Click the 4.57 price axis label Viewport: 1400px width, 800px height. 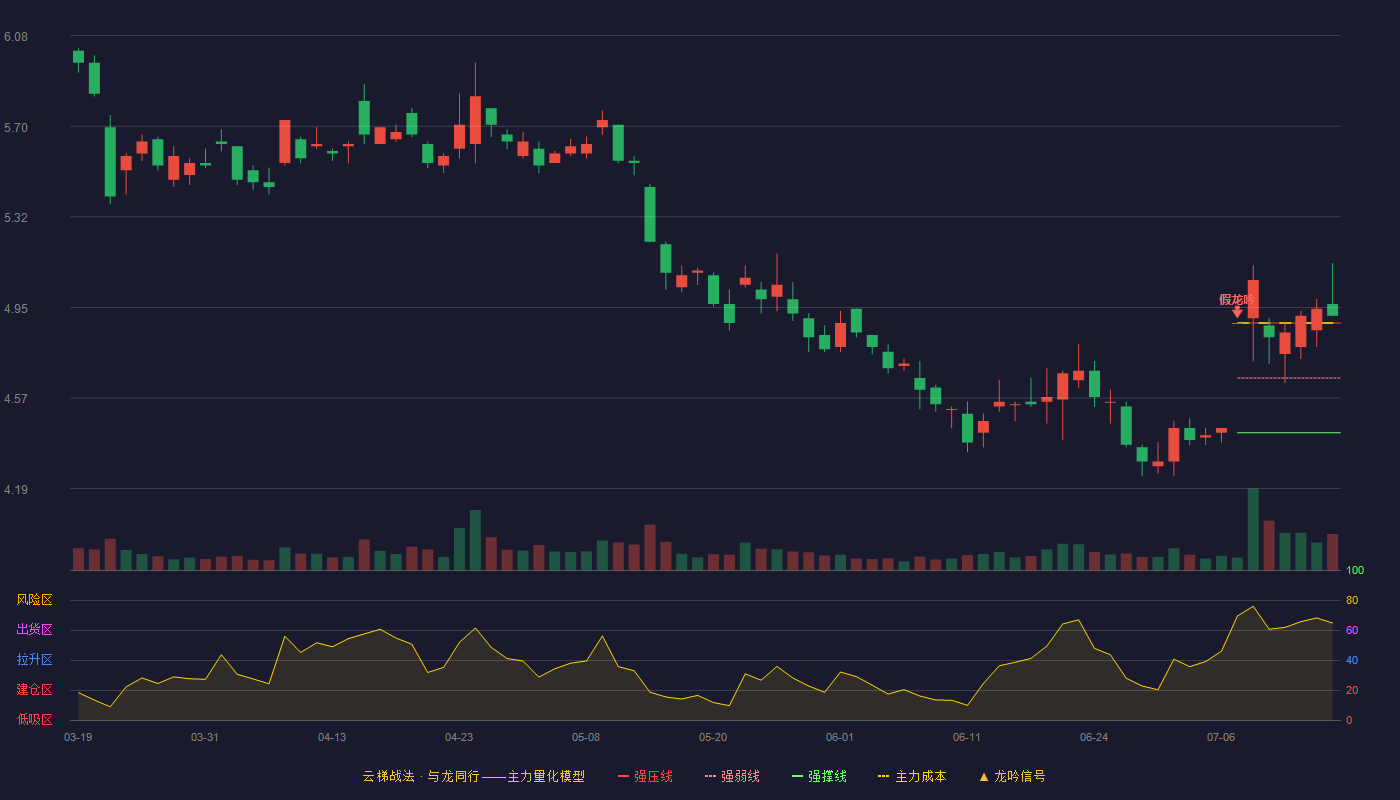click(x=16, y=399)
